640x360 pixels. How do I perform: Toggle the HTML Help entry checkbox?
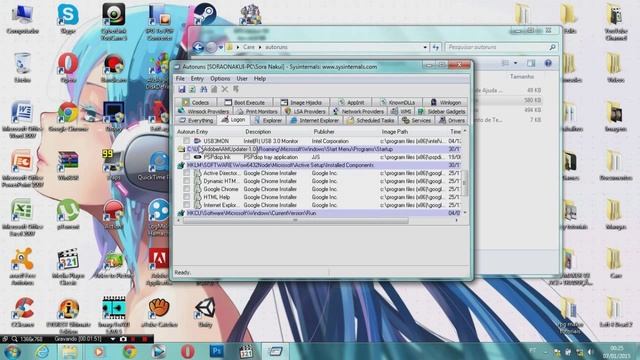(x=187, y=197)
